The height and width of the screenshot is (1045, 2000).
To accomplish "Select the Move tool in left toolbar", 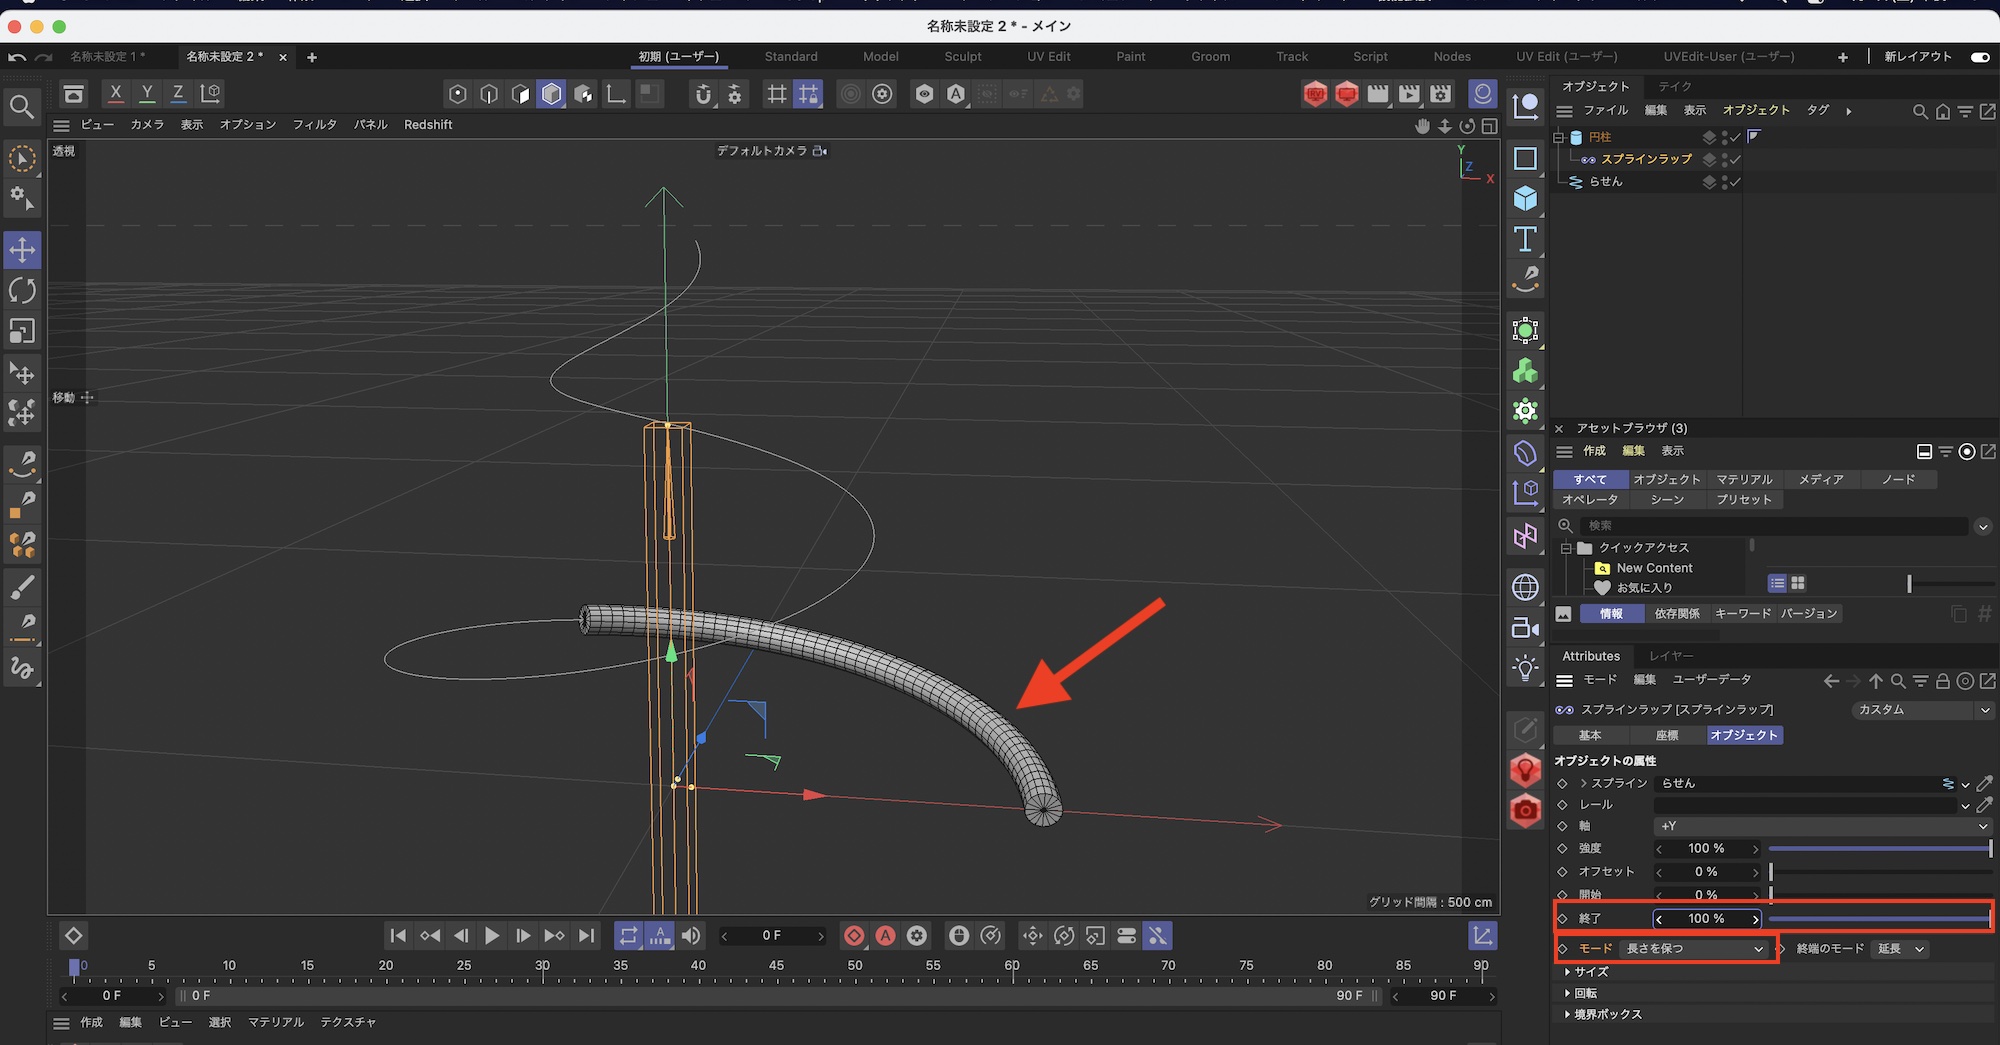I will (22, 250).
